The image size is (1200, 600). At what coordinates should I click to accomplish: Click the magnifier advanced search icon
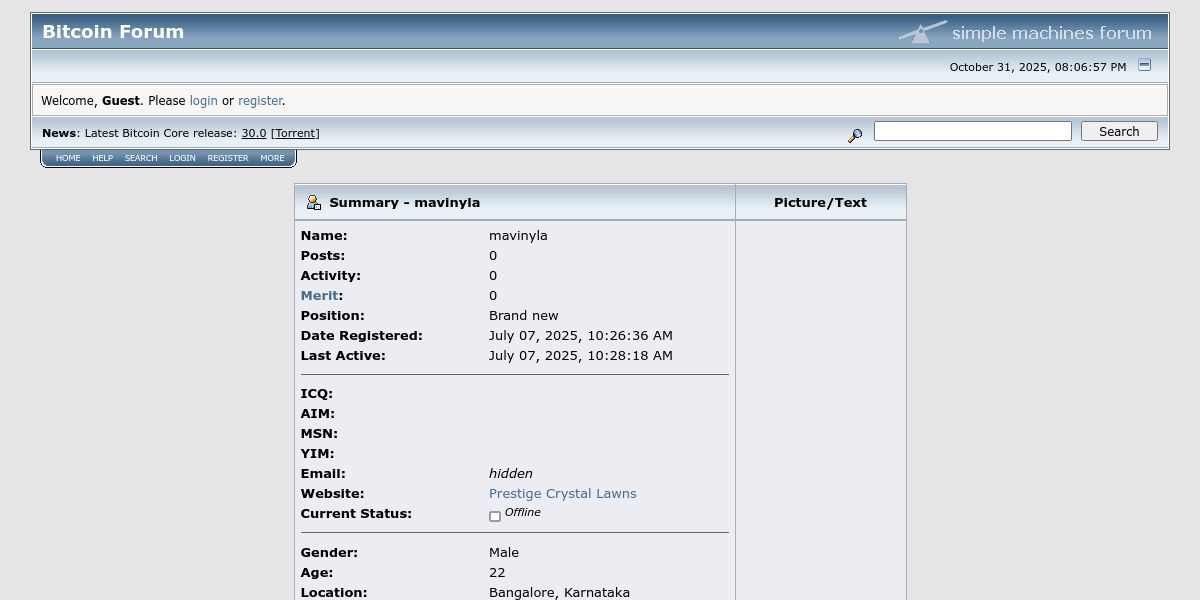[x=855, y=135]
